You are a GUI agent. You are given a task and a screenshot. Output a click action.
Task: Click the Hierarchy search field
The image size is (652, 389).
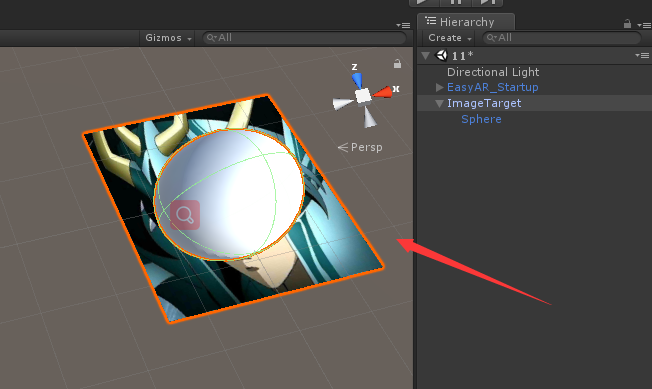coord(561,38)
